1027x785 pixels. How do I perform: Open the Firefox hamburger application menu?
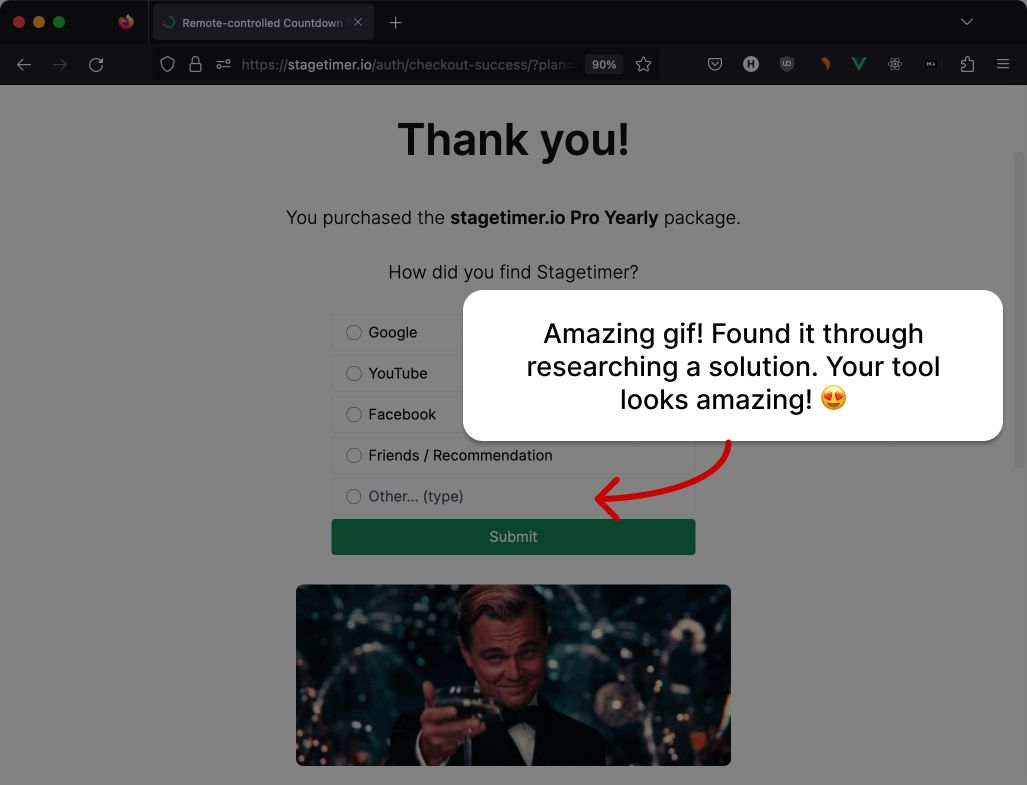tap(1002, 64)
